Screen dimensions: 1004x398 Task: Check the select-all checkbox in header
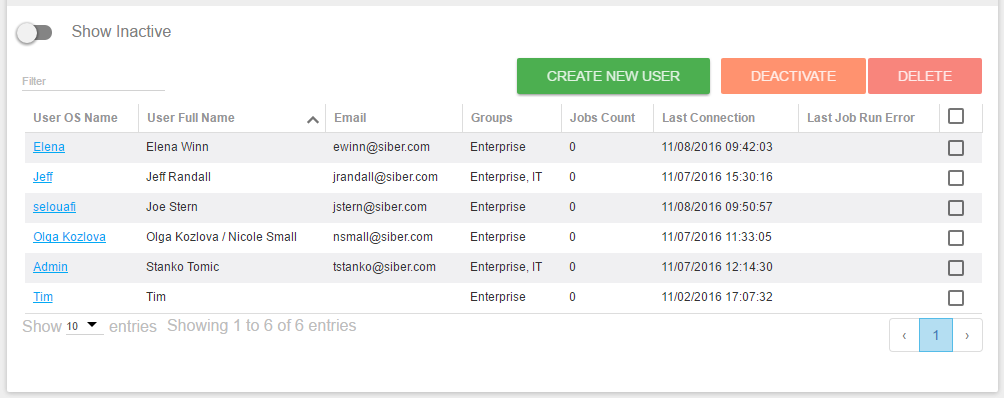(x=955, y=116)
